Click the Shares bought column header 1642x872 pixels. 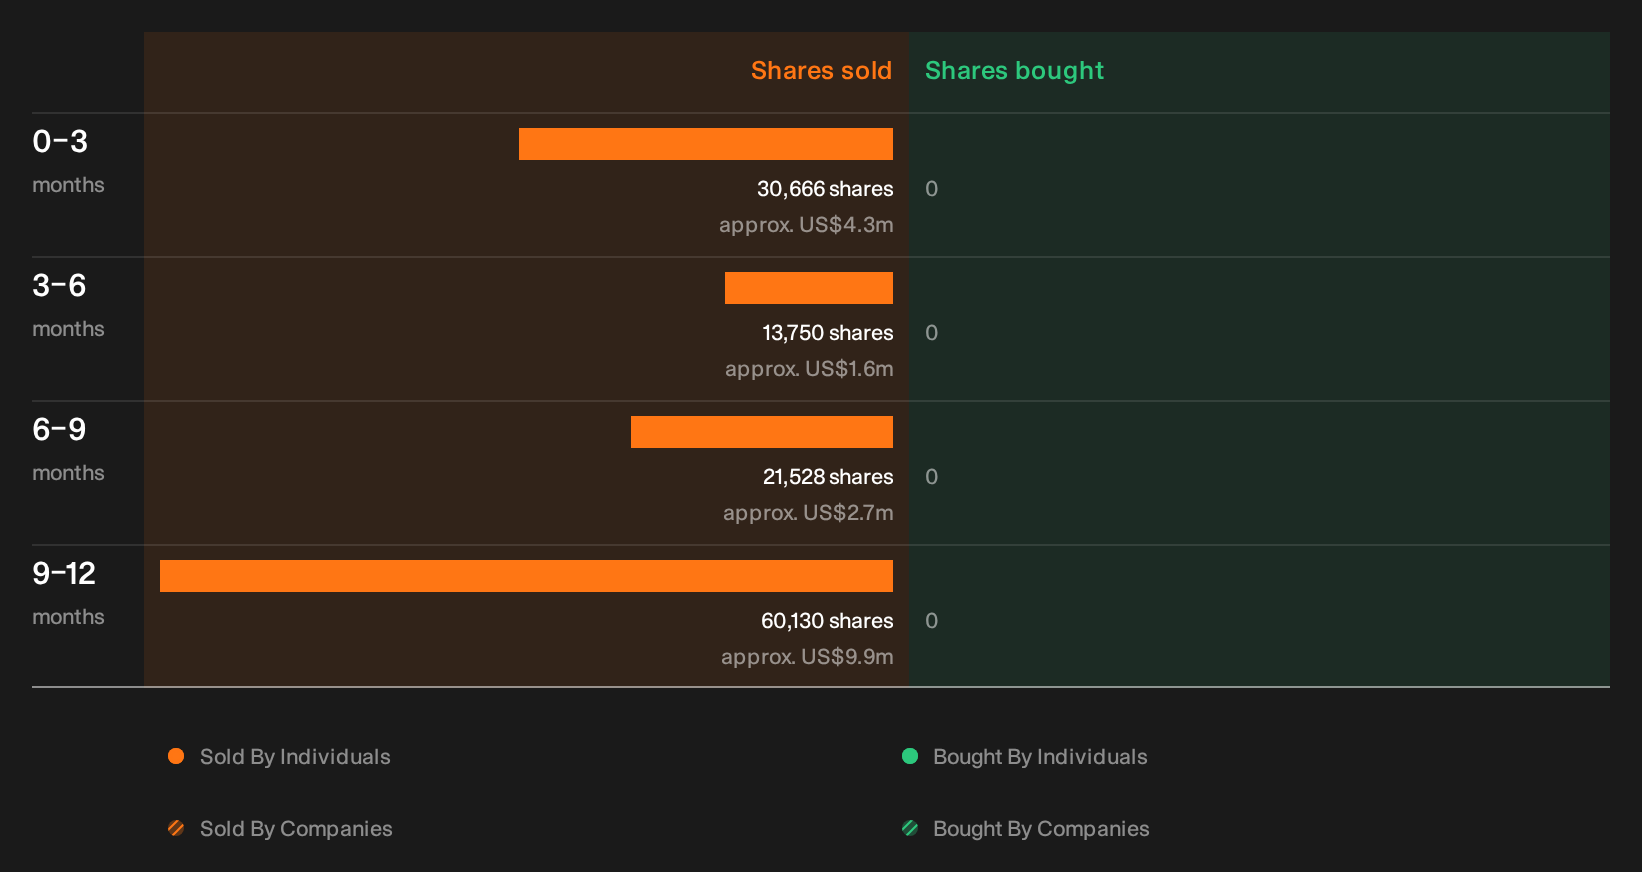tap(1014, 71)
